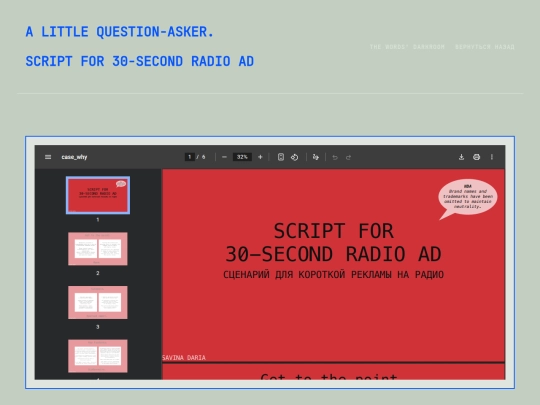Print the PDF document

[476, 157]
